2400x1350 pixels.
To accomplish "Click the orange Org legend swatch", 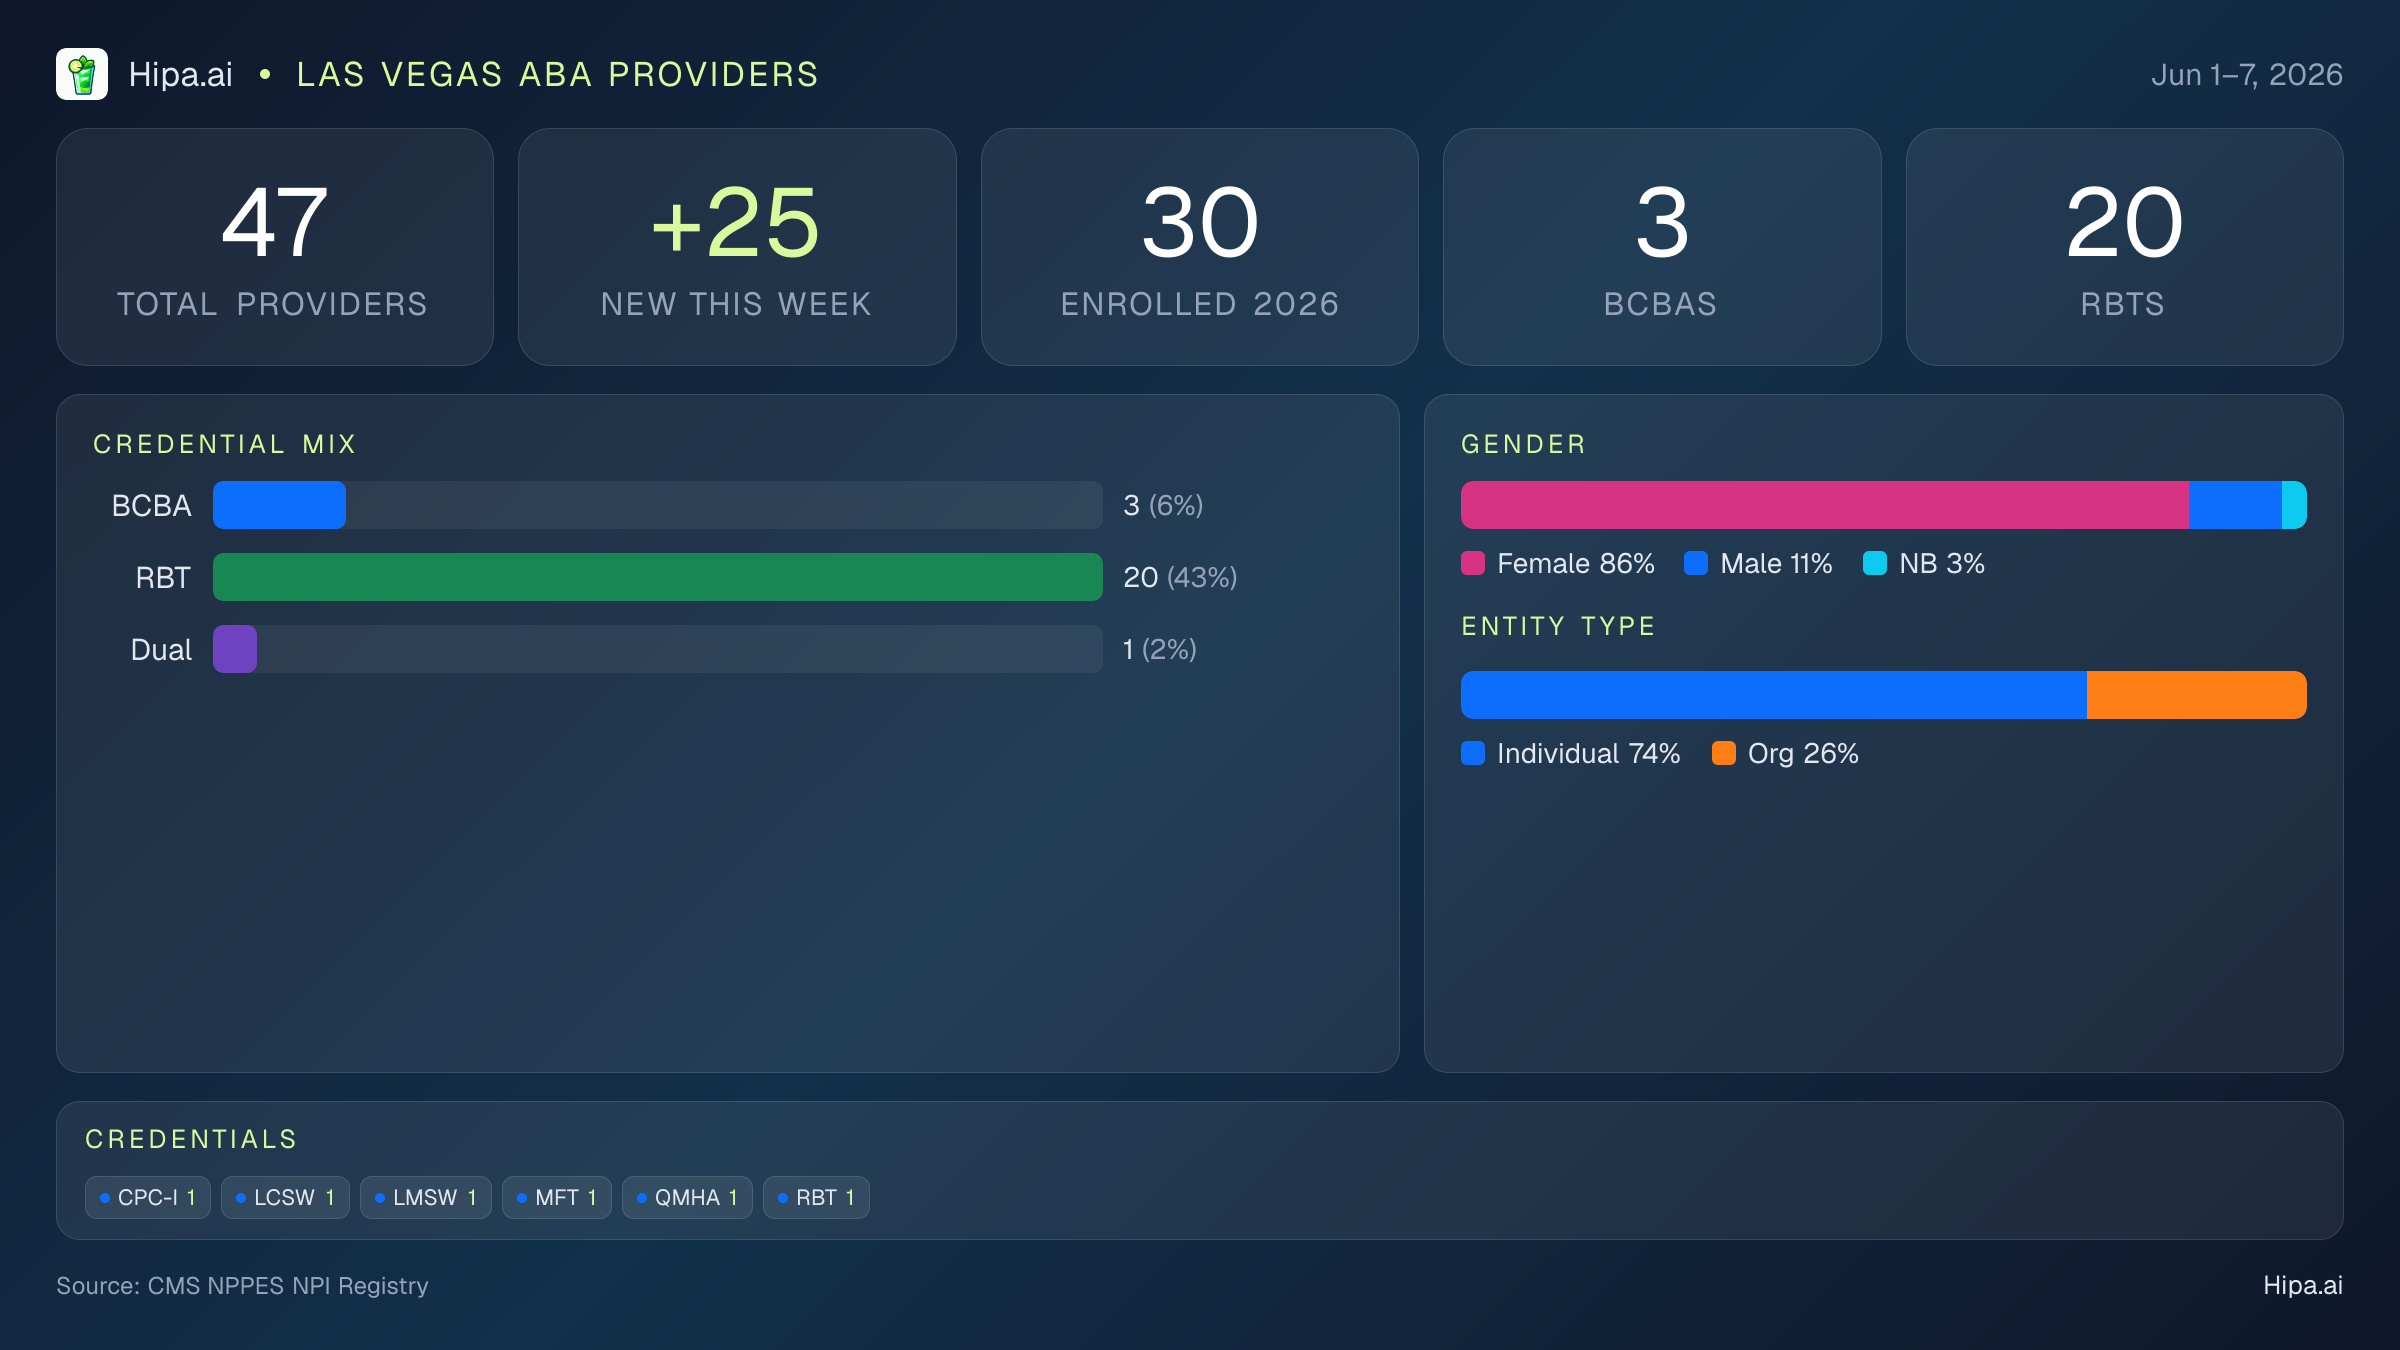I will tap(1724, 753).
